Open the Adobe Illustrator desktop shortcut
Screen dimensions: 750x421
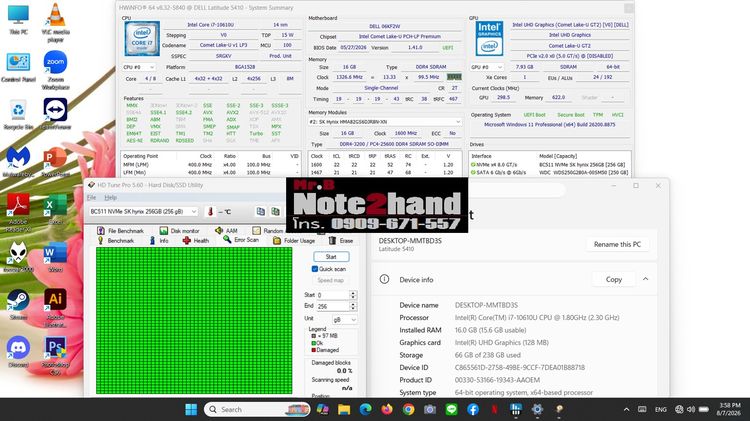(x=55, y=308)
